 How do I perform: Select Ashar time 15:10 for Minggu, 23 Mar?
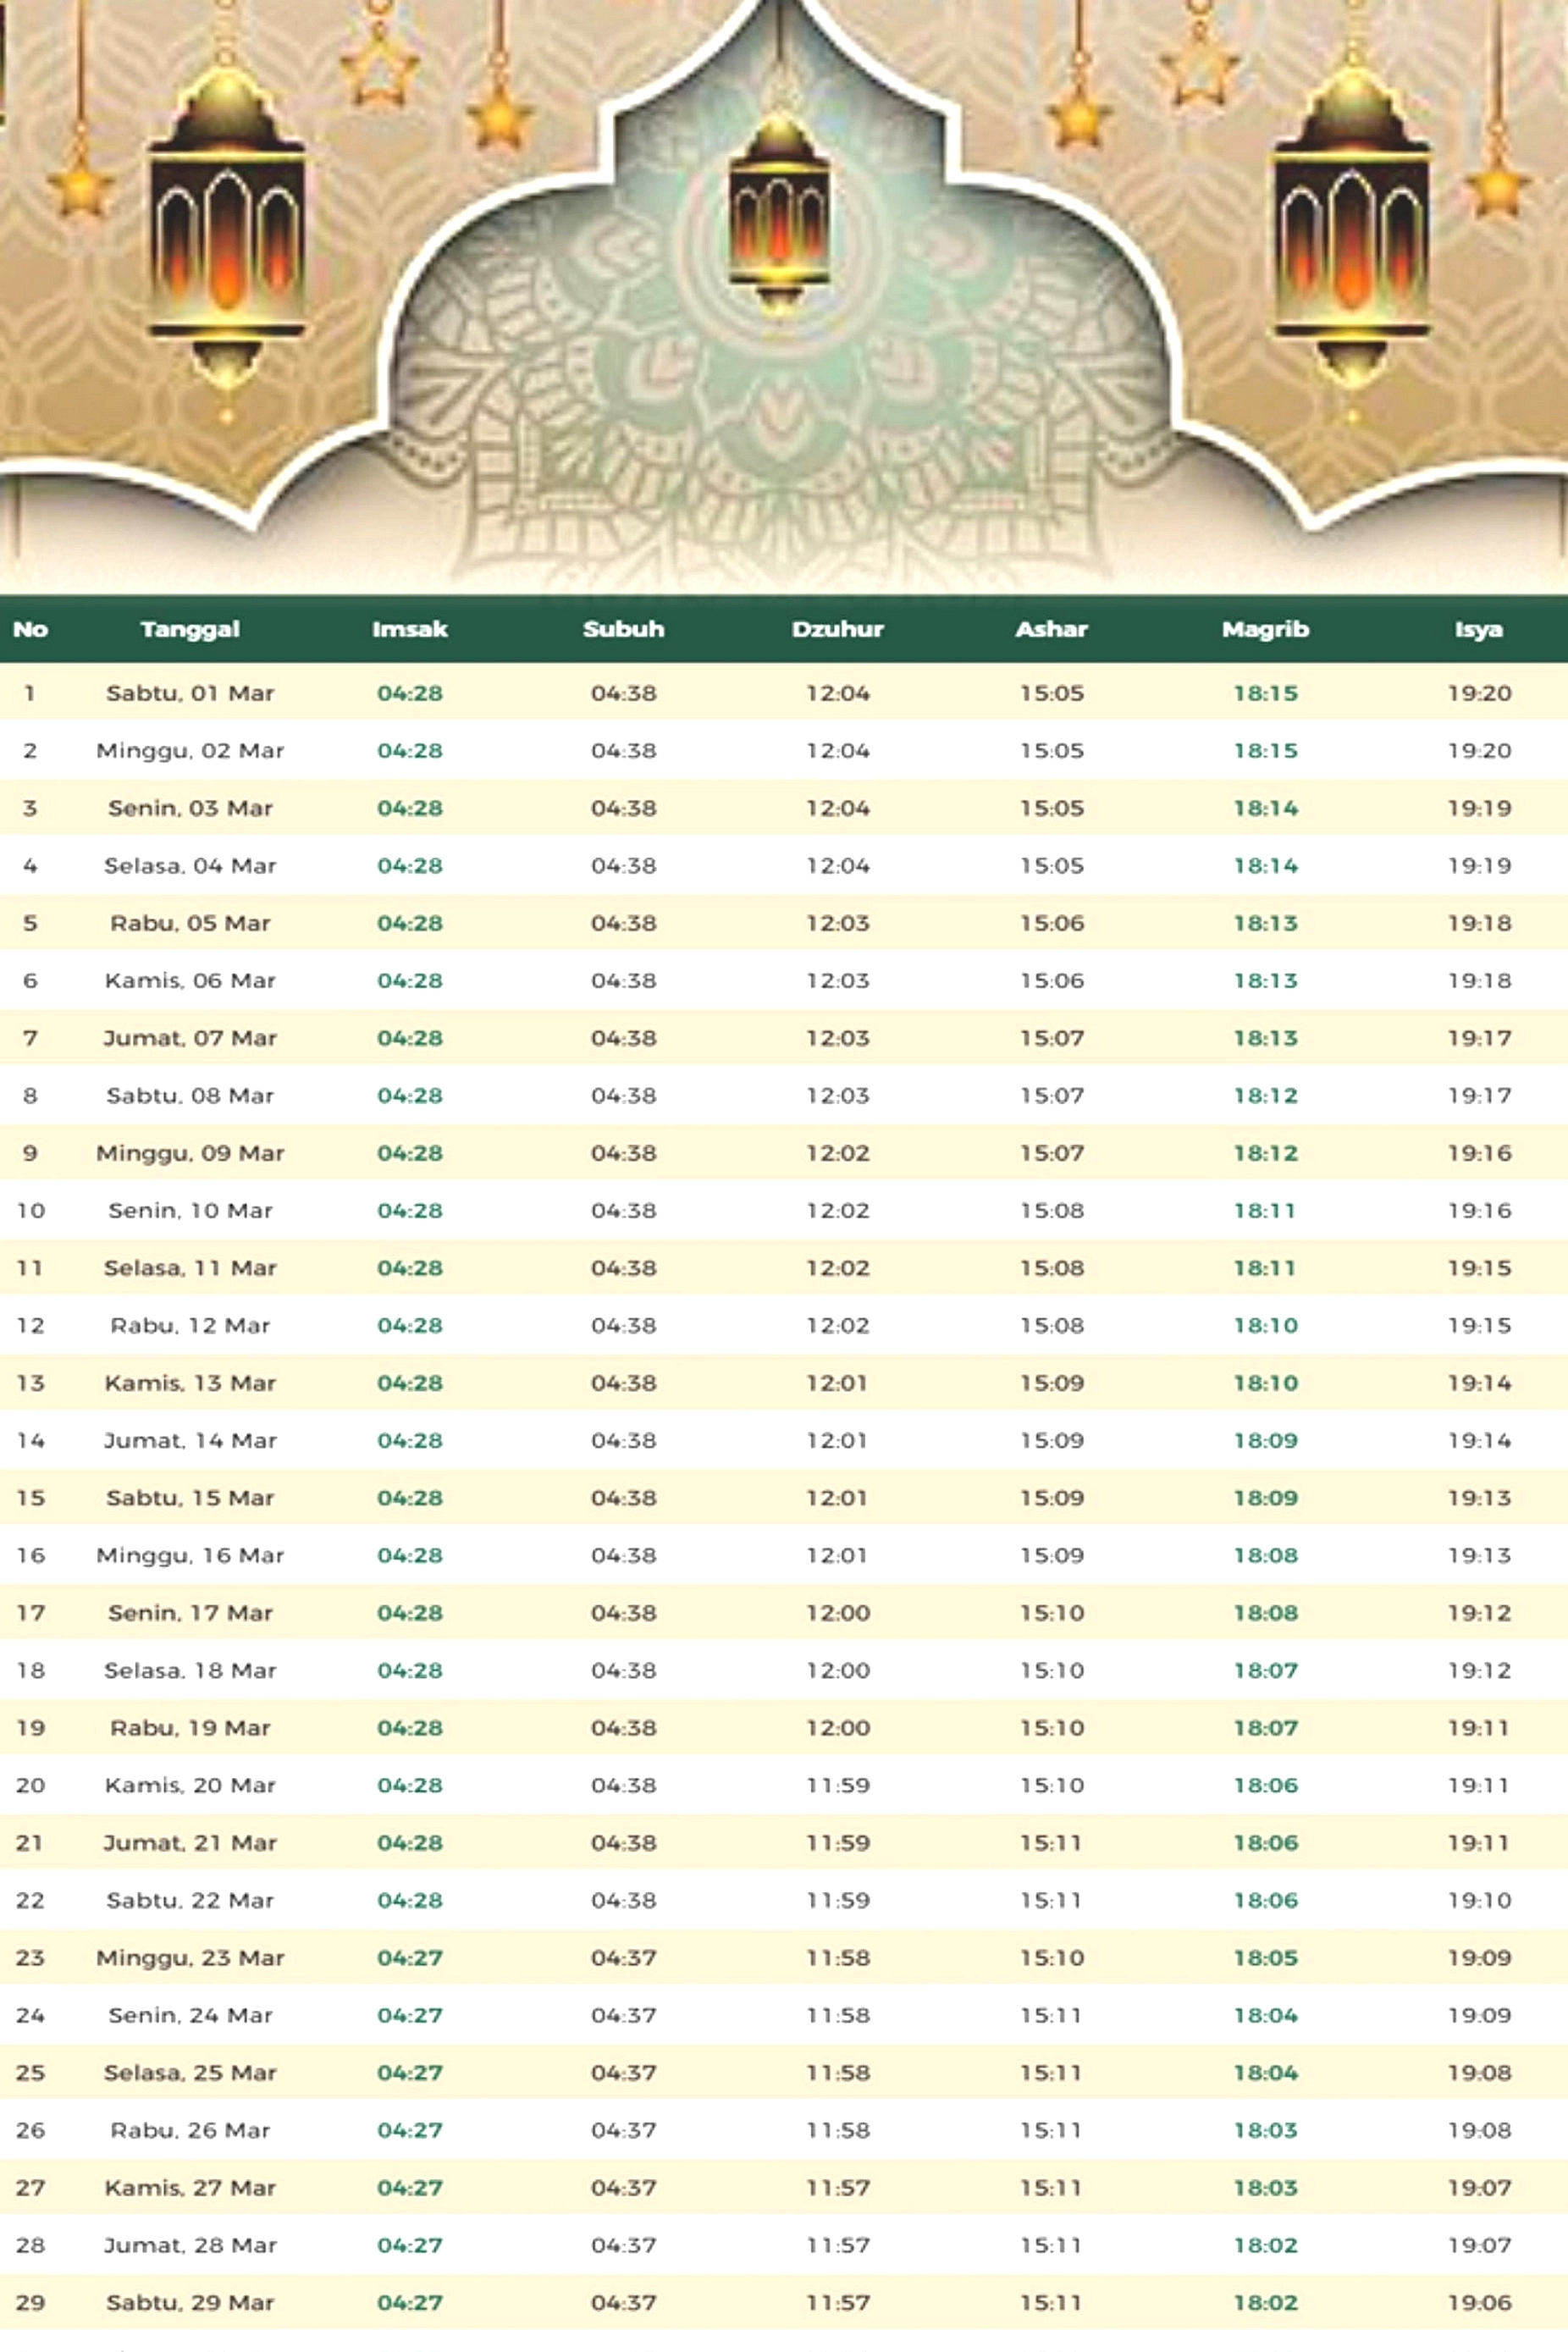[x=1052, y=1958]
